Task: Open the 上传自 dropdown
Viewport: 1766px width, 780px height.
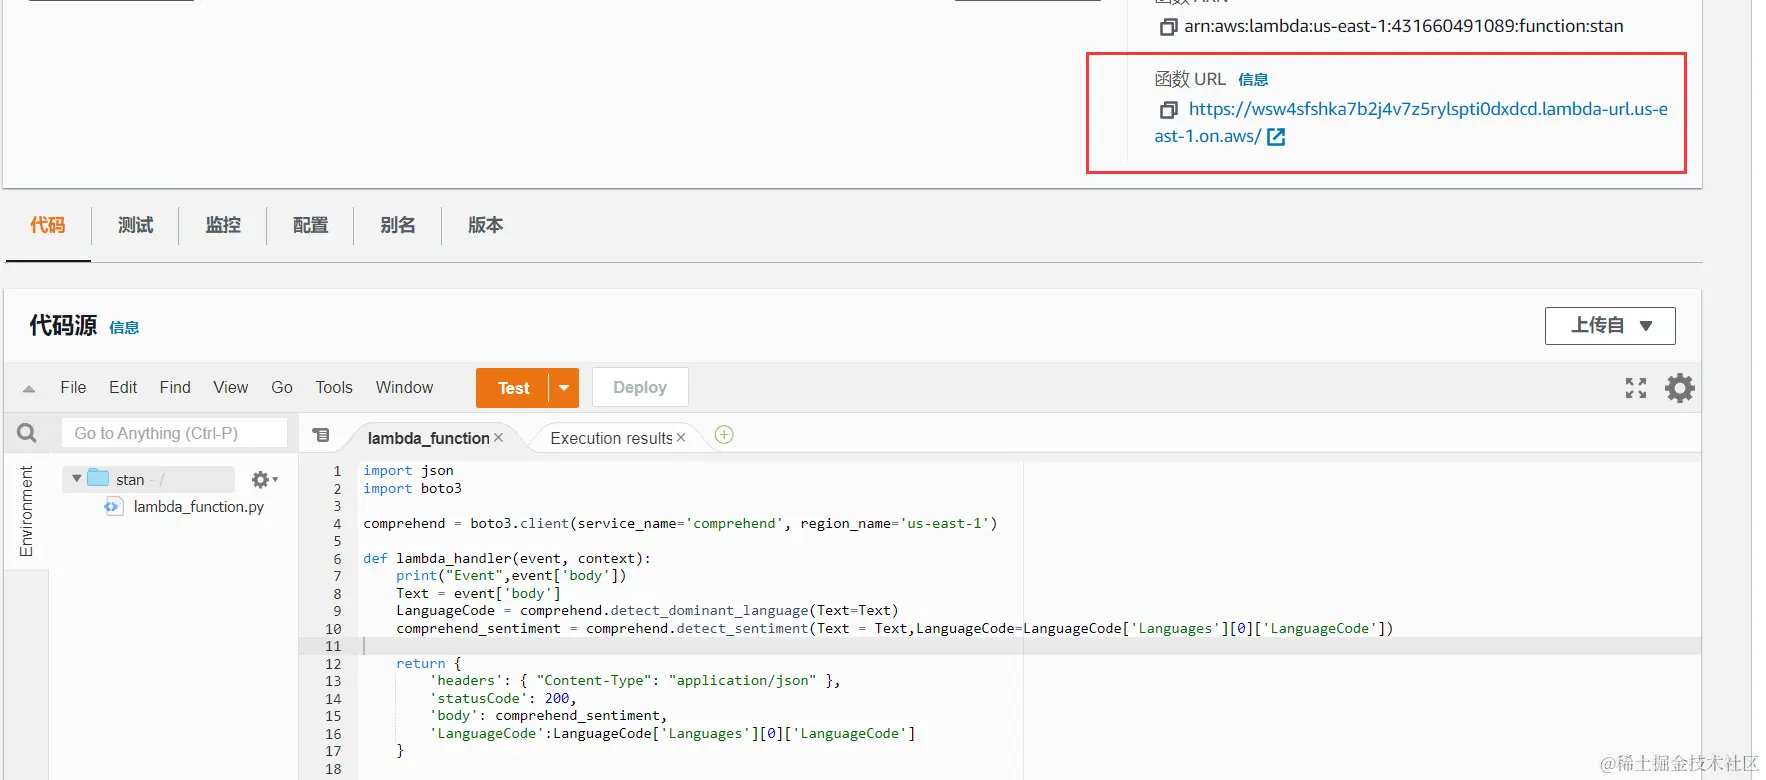Action: point(1610,326)
